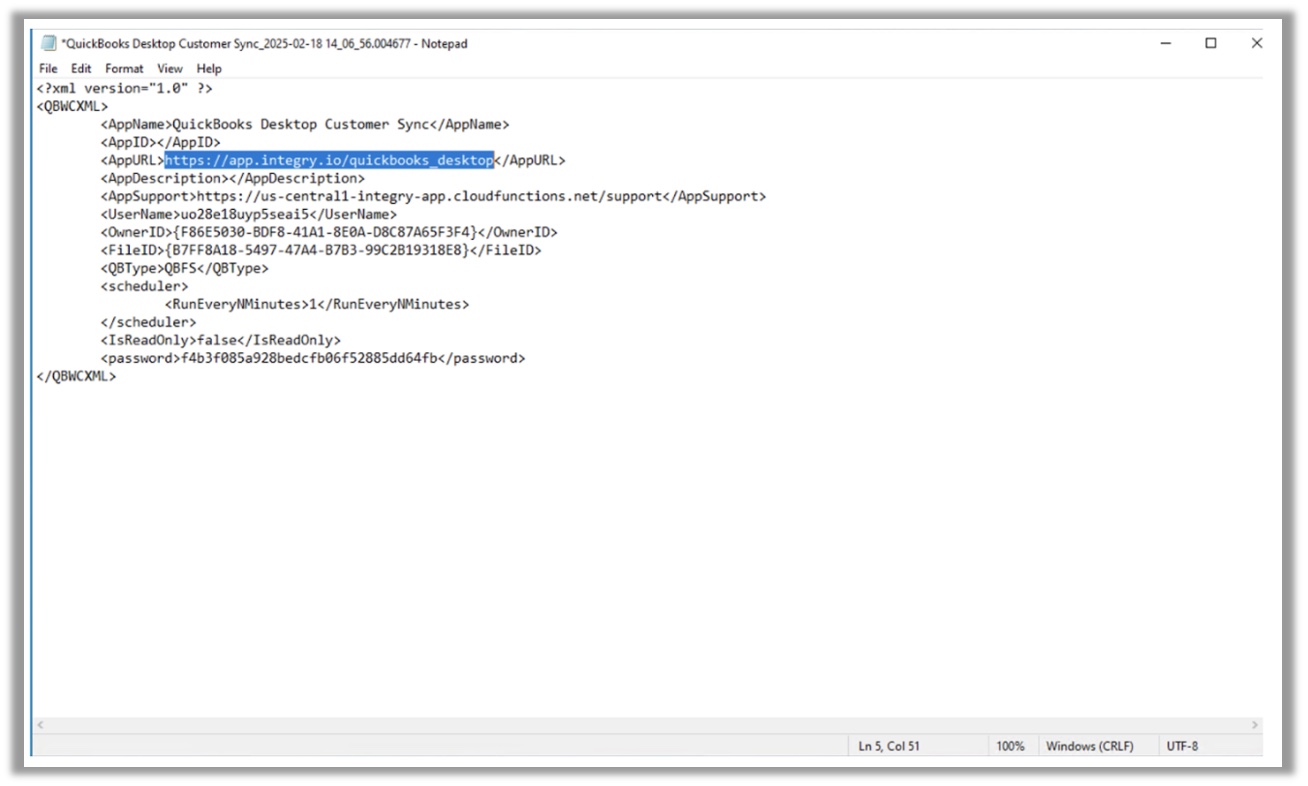Click the empty AppID line
Viewport: 1308px width, 786px height.
pyautogui.click(x=160, y=142)
